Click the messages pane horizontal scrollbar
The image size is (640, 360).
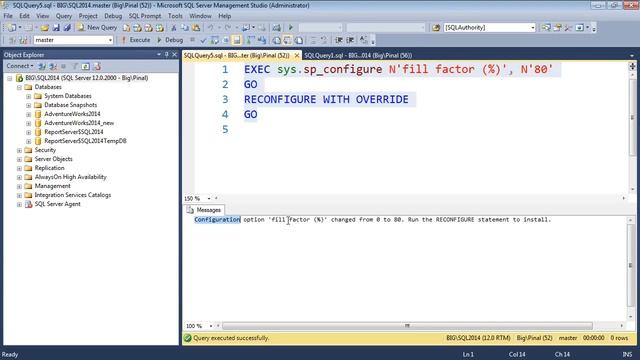click(407, 326)
